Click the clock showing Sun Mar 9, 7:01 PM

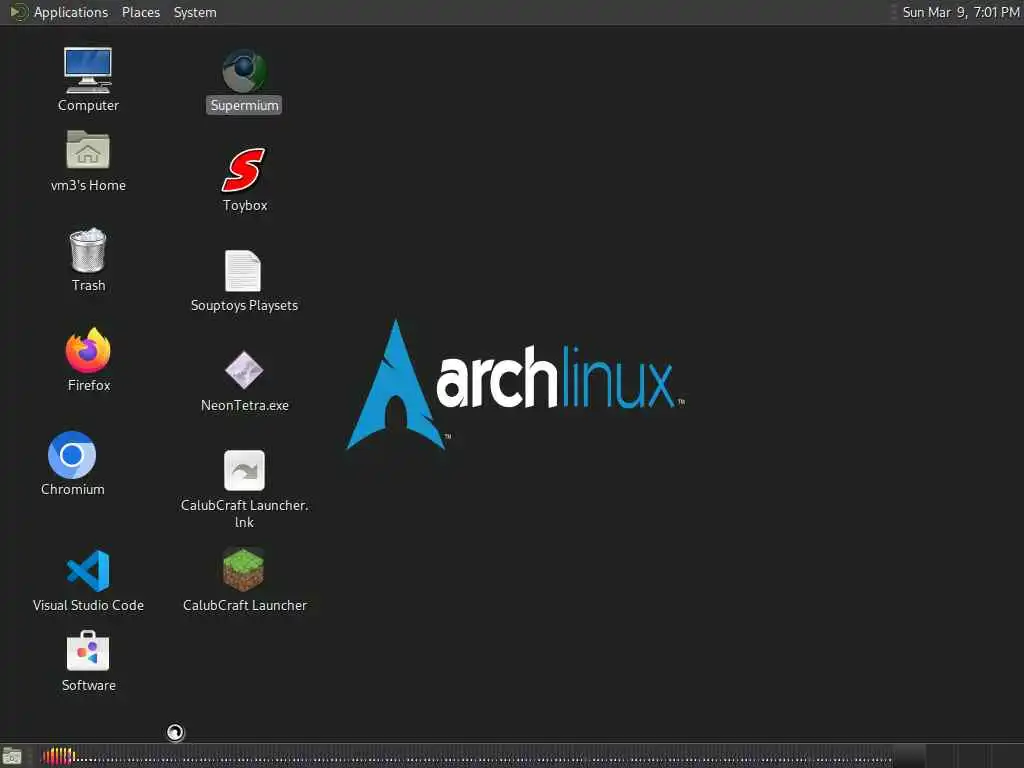tap(961, 12)
